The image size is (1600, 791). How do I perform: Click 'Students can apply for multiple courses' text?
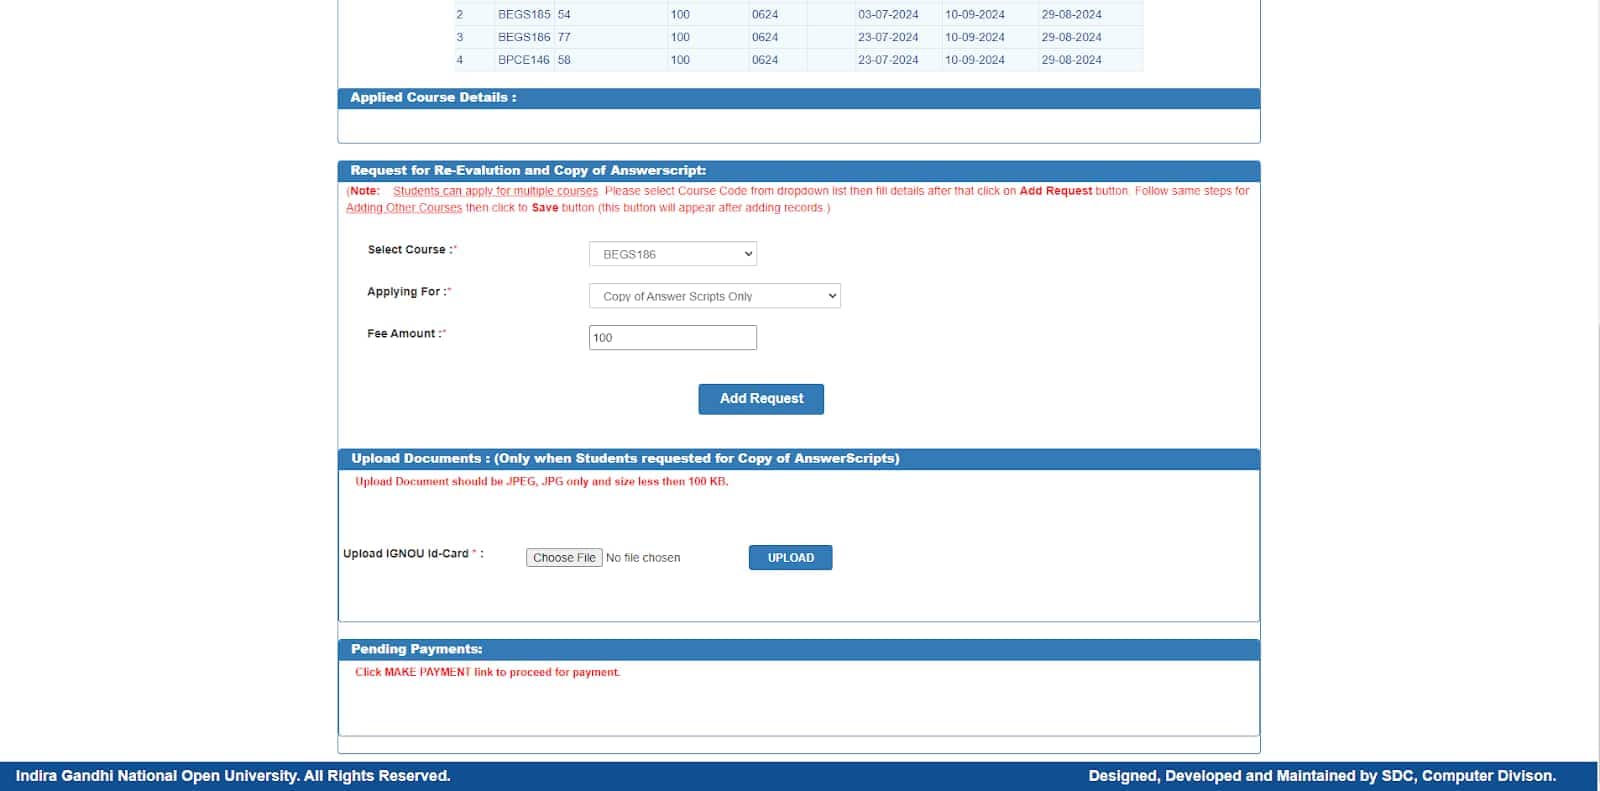coord(495,191)
